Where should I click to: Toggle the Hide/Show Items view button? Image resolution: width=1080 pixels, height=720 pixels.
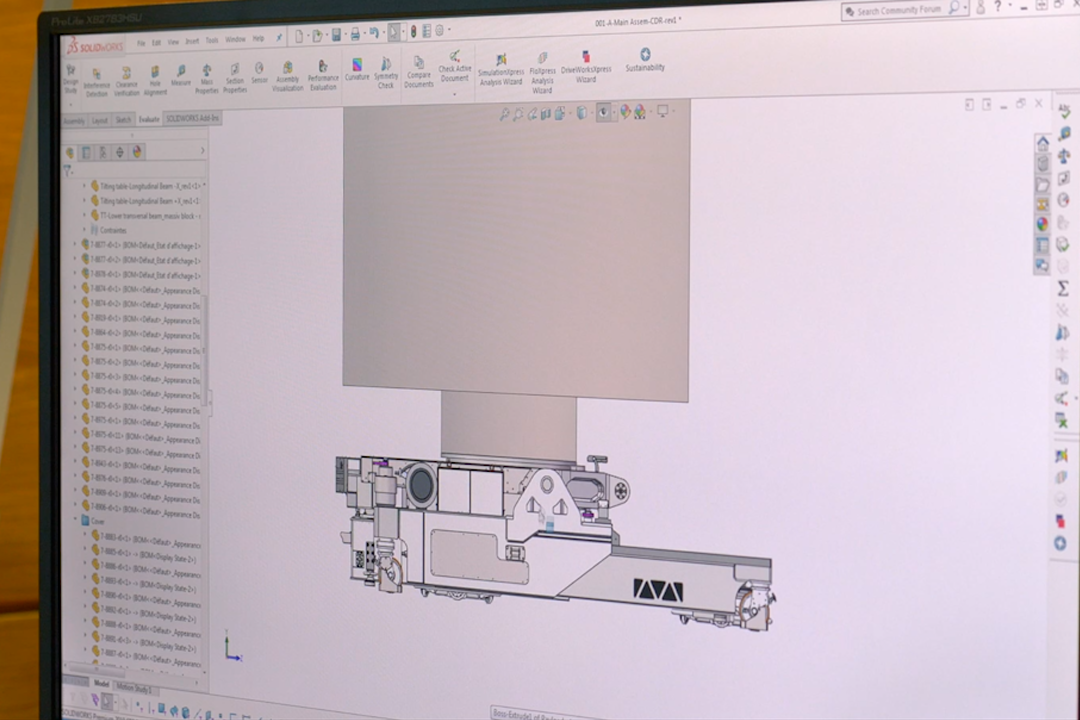pyautogui.click(x=603, y=112)
